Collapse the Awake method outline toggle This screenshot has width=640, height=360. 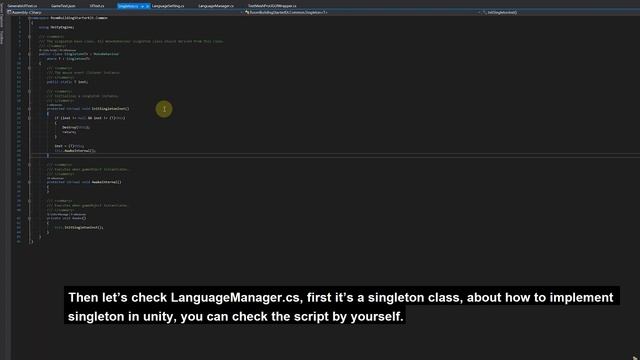29,218
